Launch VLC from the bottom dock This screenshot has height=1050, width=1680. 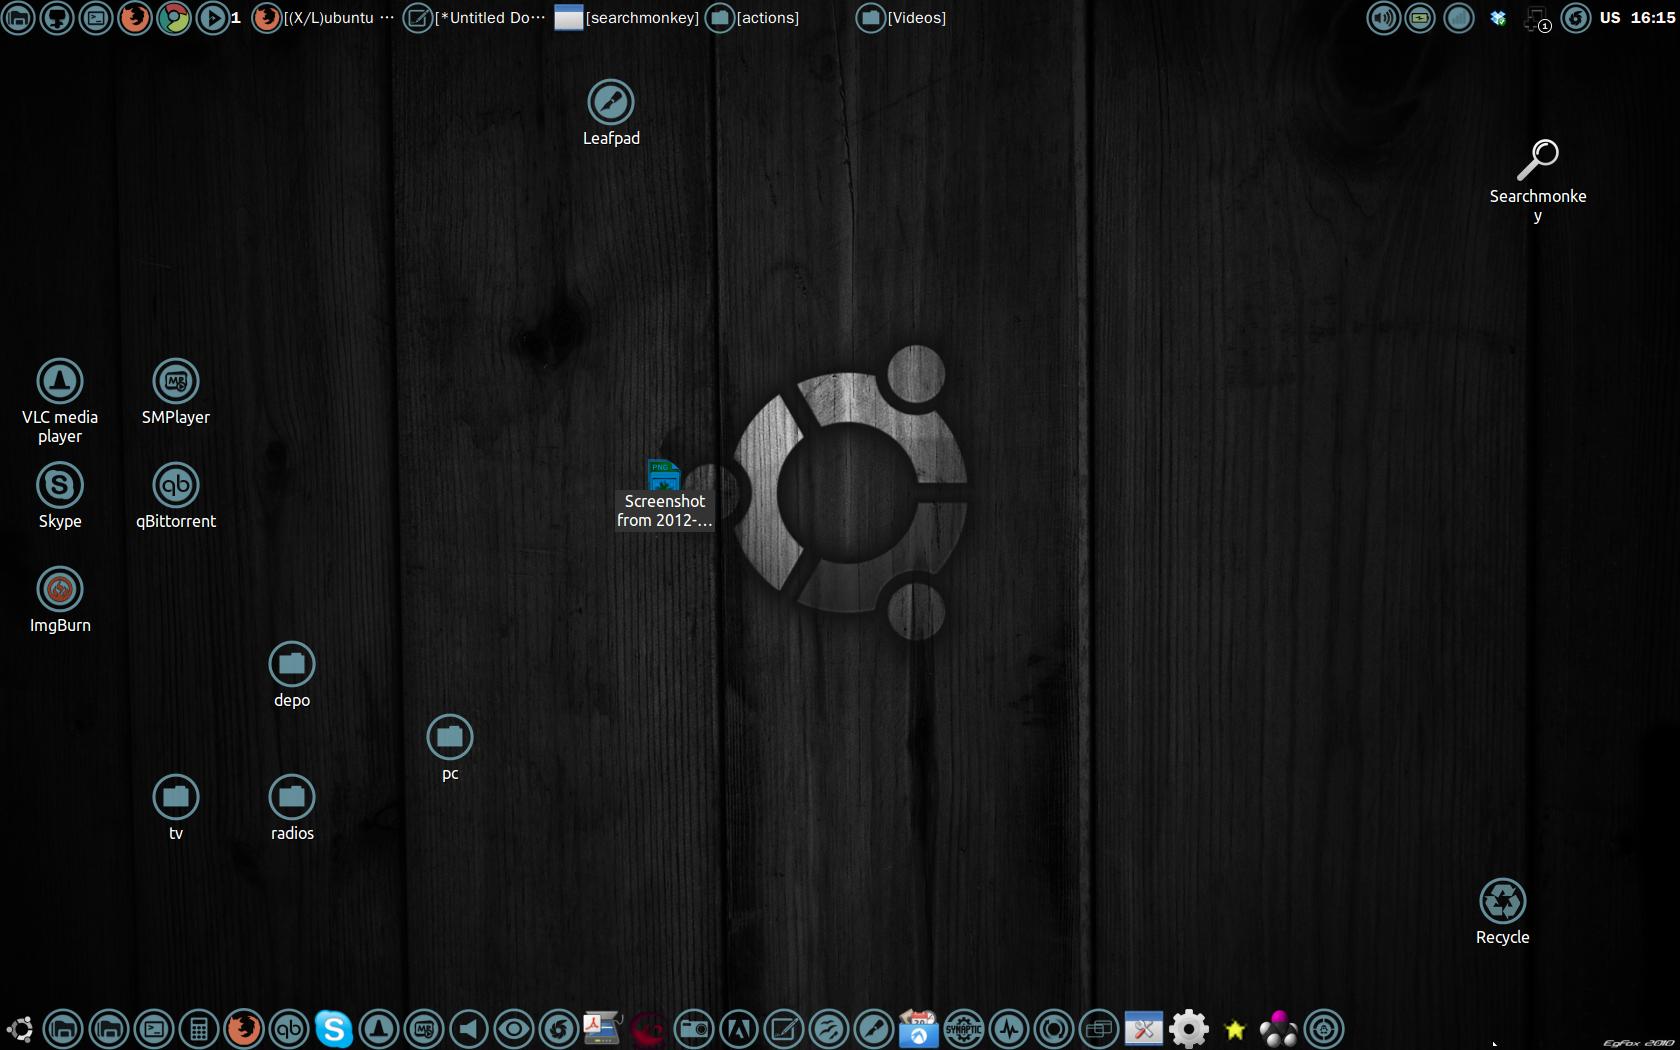point(379,1029)
